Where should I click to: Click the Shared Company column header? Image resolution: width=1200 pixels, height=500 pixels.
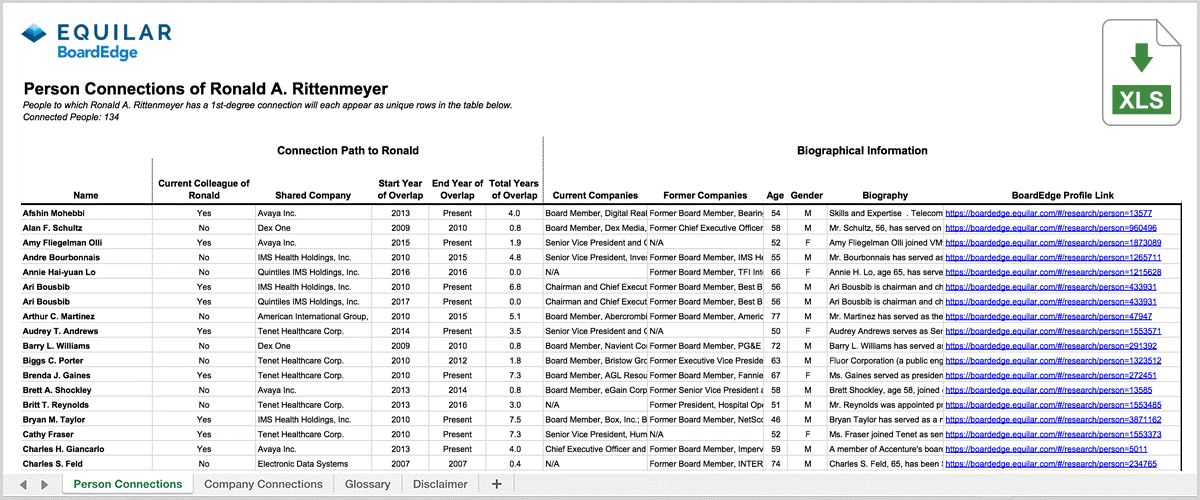click(313, 196)
